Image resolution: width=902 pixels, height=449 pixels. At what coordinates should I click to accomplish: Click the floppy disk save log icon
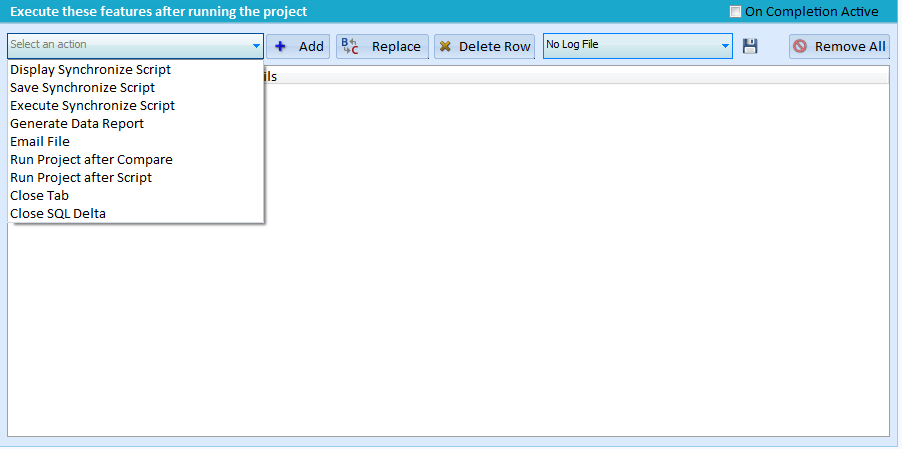(750, 46)
